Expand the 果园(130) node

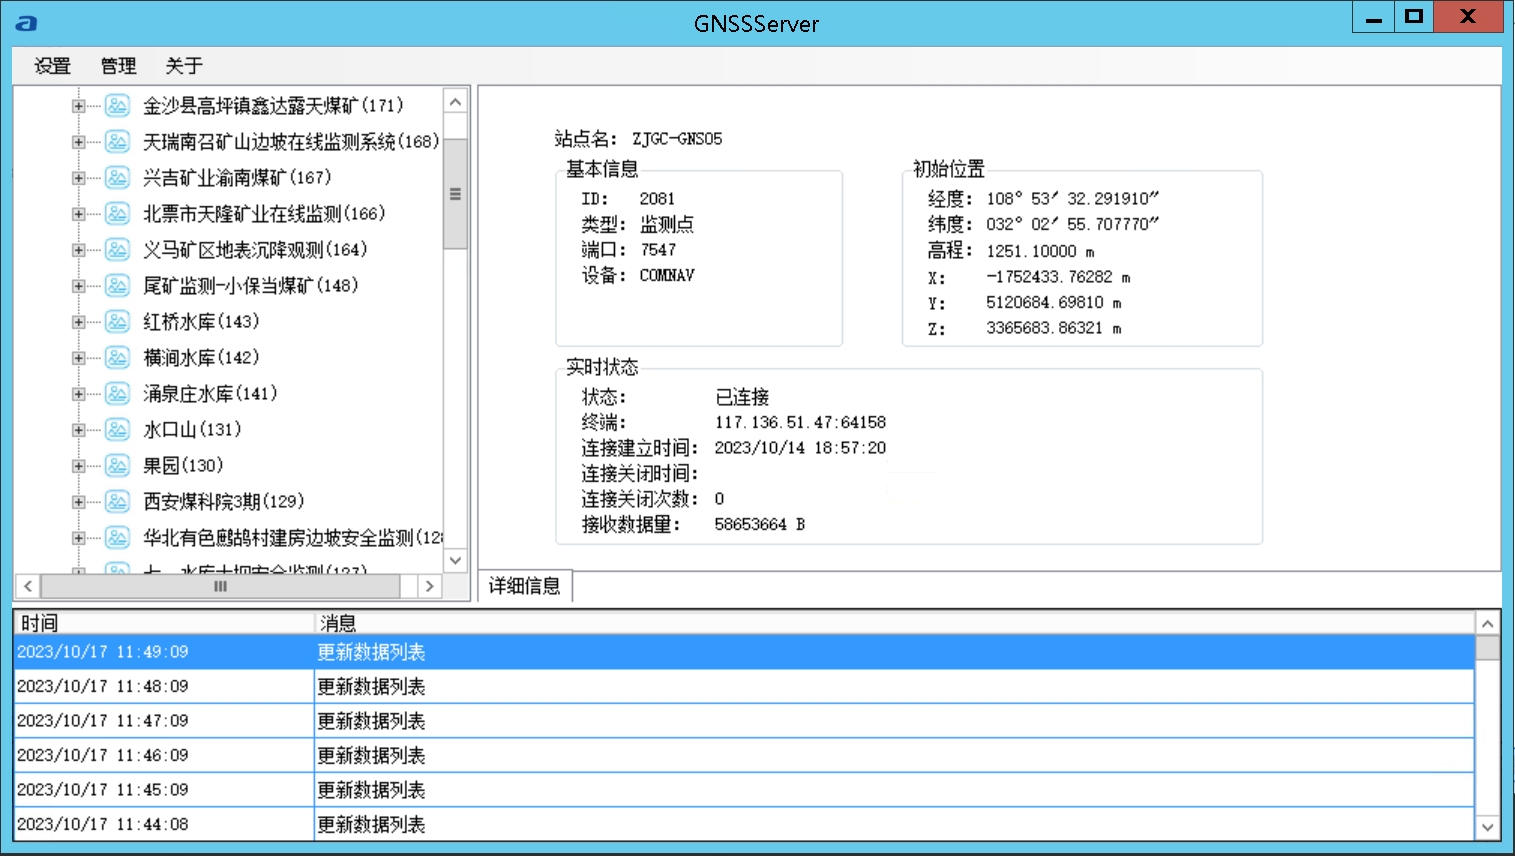(78, 465)
